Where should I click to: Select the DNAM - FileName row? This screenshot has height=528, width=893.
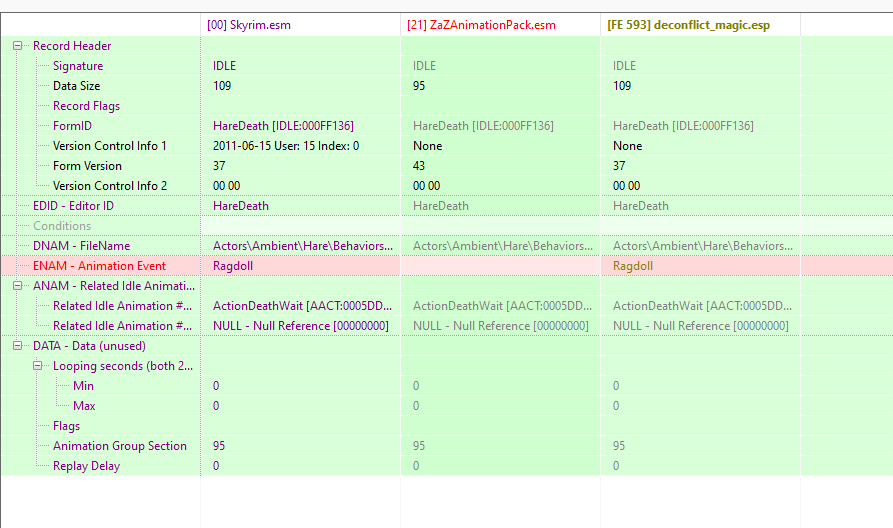(81, 245)
